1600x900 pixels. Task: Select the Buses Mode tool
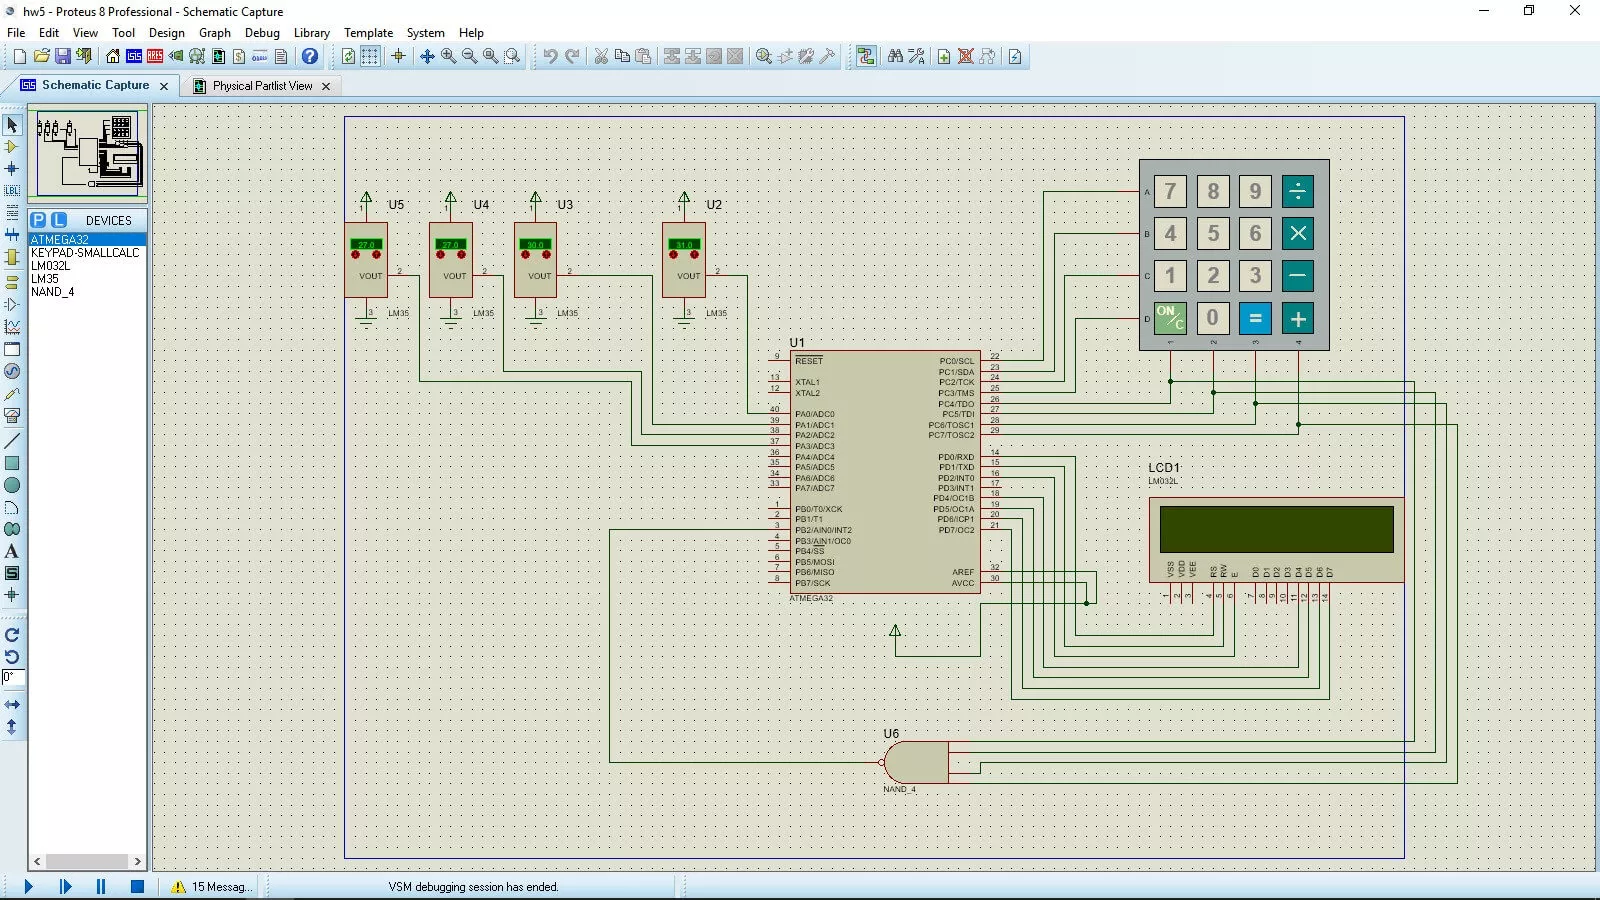[12, 234]
